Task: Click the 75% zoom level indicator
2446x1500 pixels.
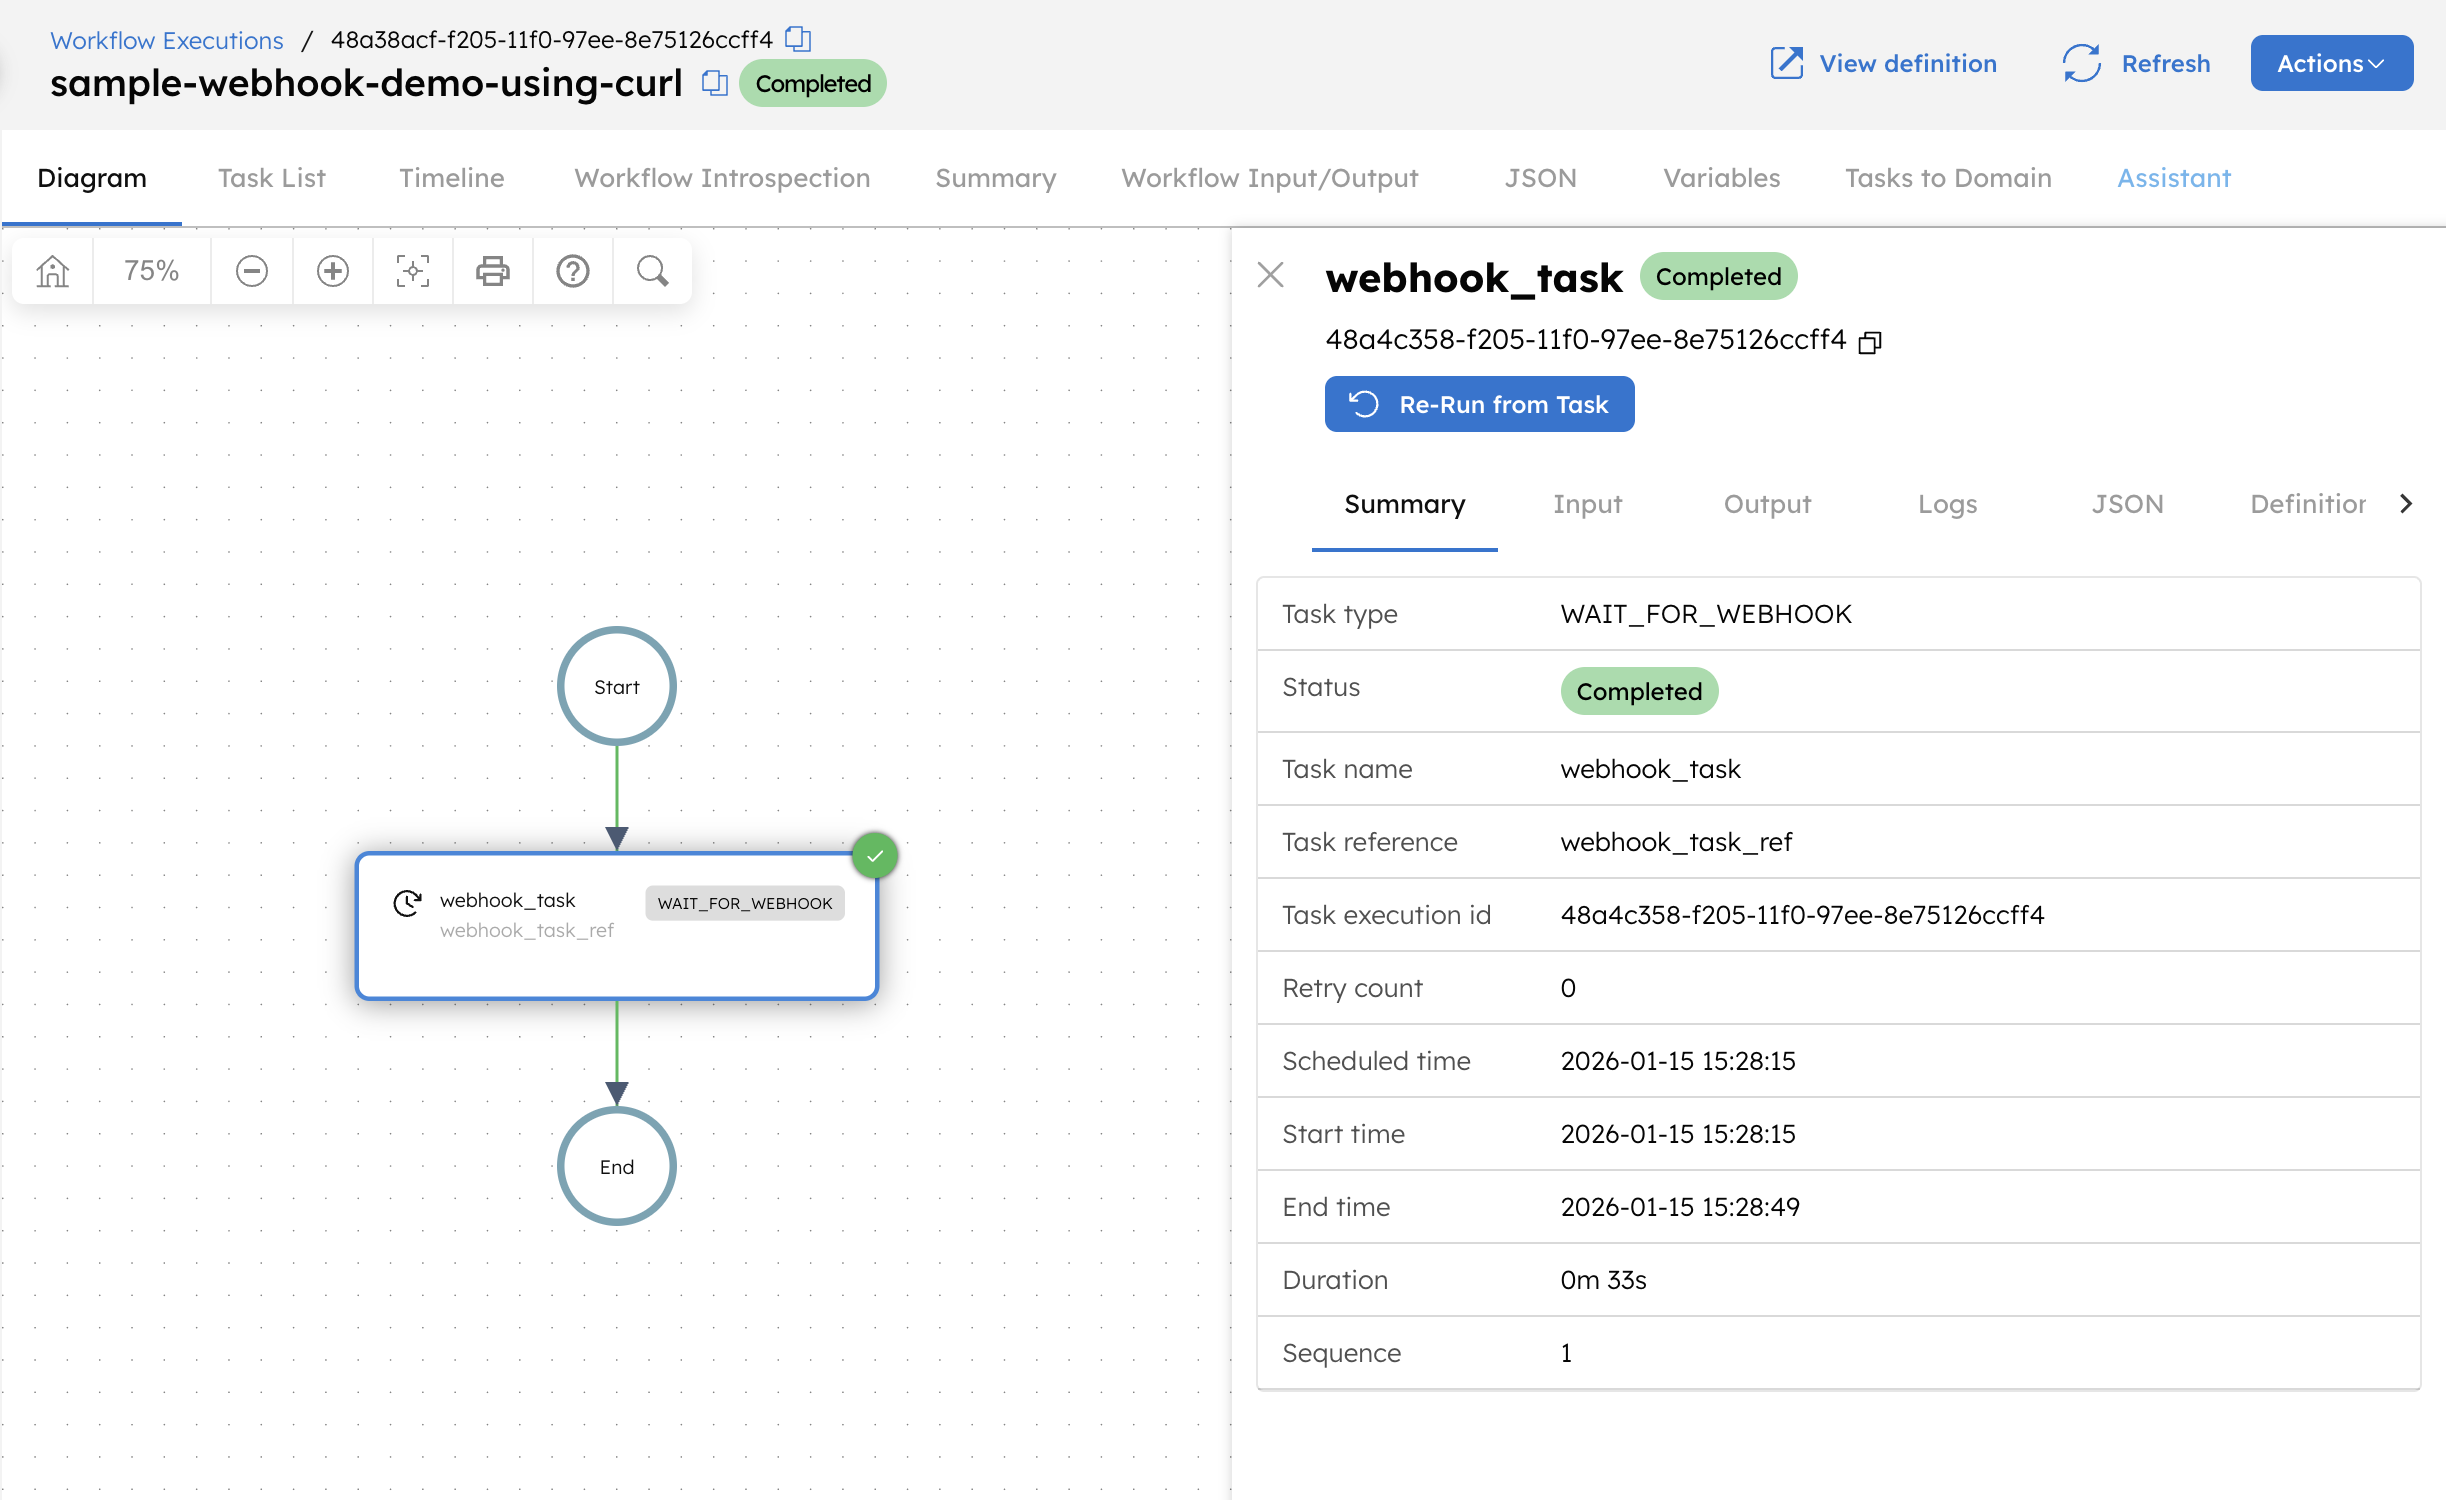Action: tap(151, 271)
